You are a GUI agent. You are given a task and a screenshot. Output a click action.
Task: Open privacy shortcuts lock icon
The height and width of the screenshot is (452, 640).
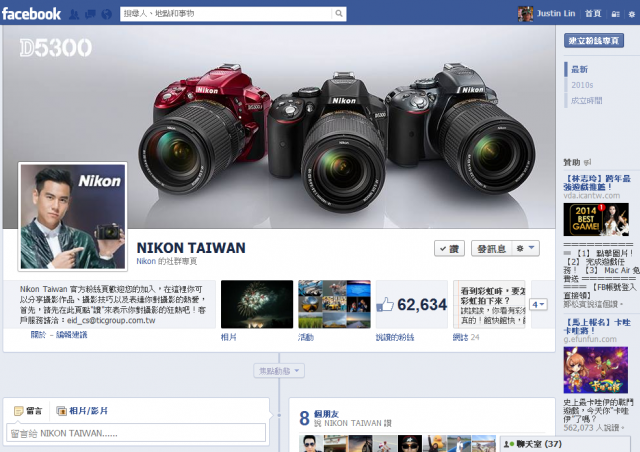click(x=616, y=14)
